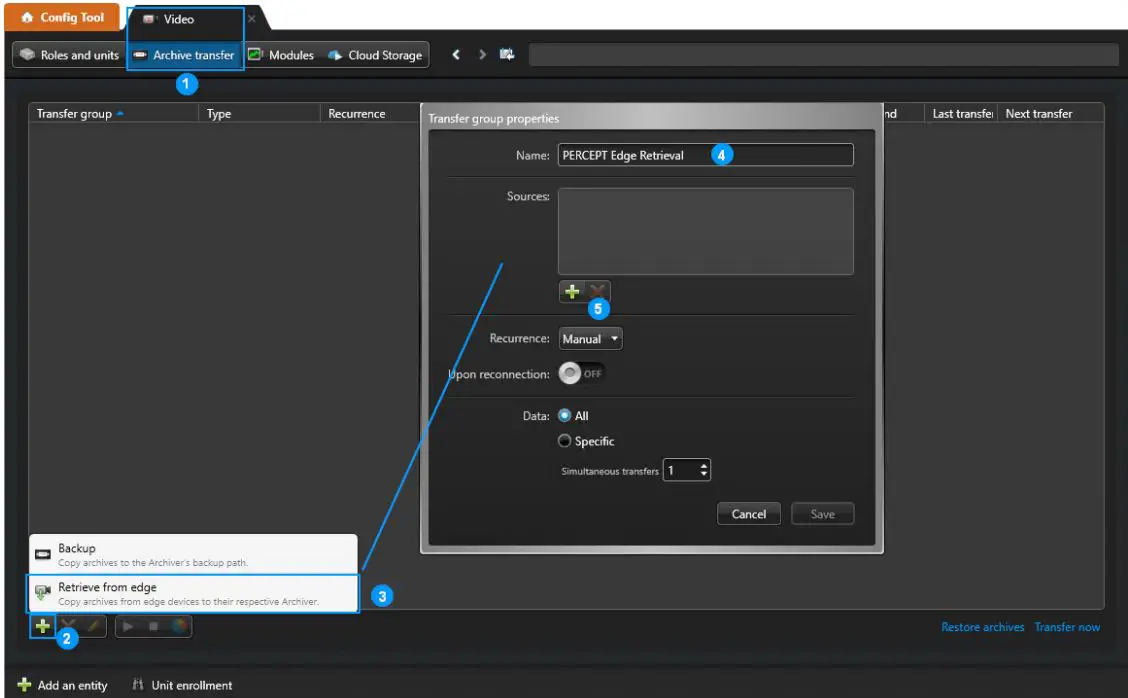Open the Restore archives link
The image size is (1128, 698).
pos(983,627)
